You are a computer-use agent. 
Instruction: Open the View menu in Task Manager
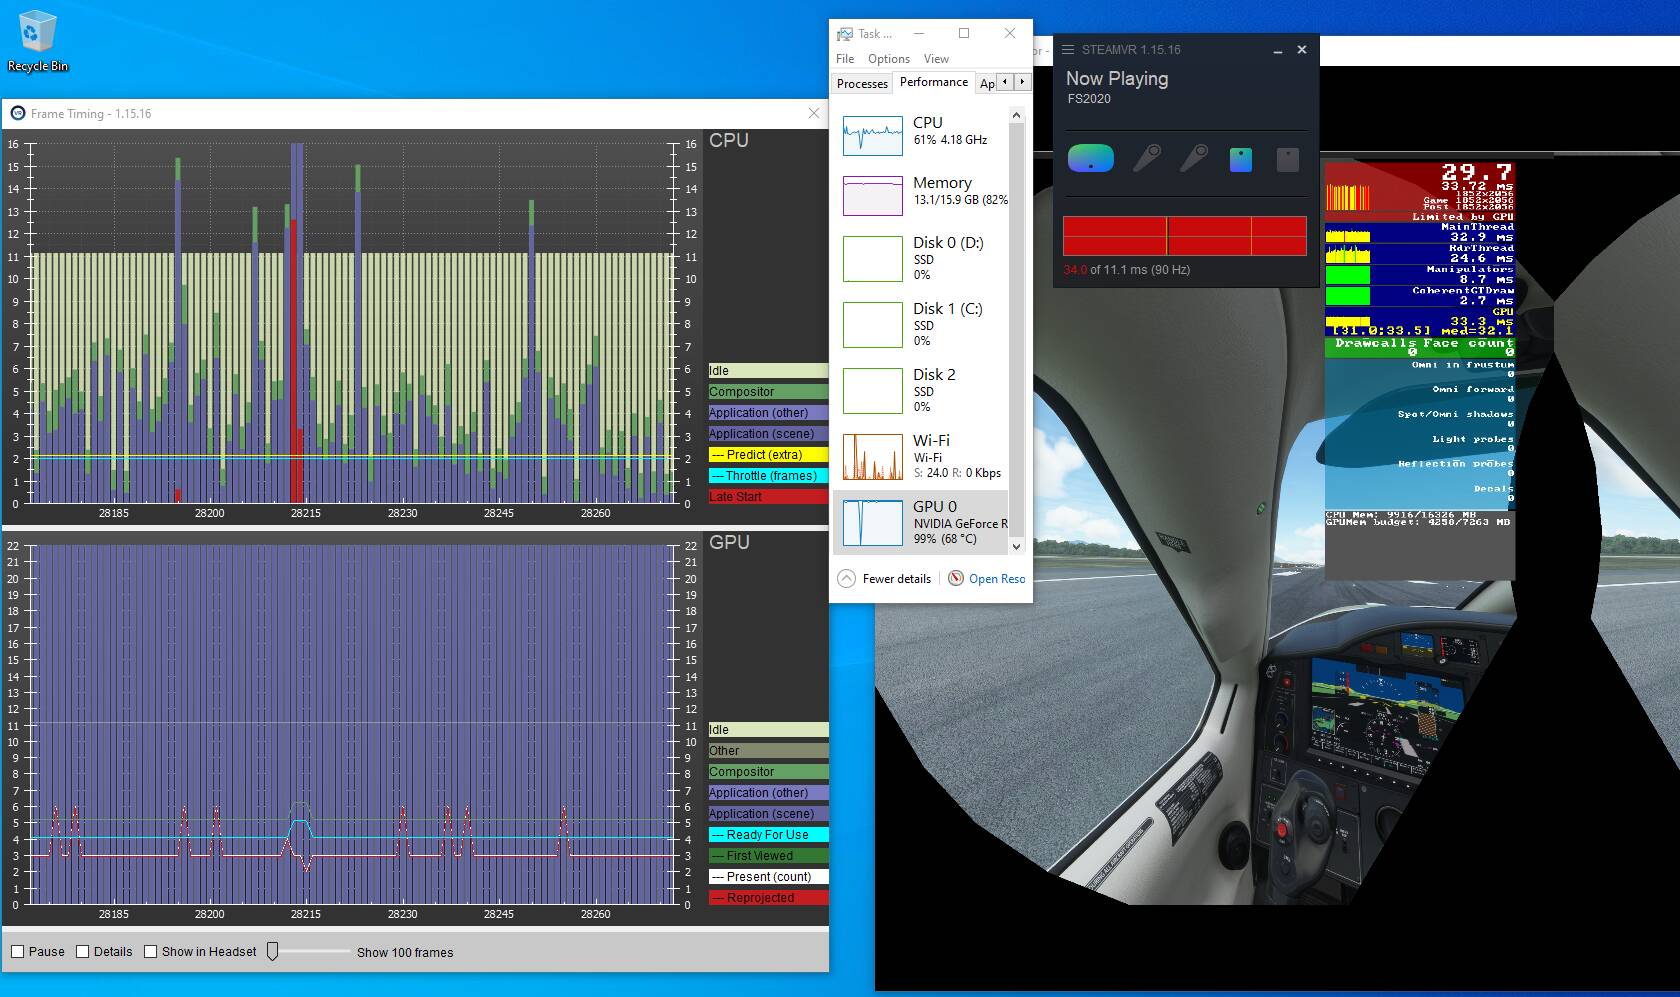[x=936, y=59]
